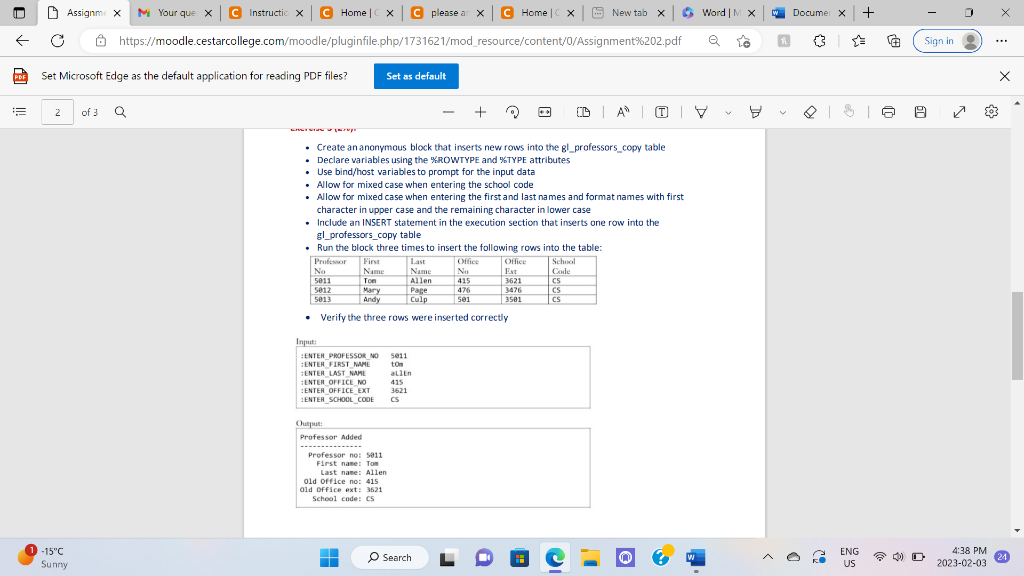Viewport: 1024px width, 576px height.
Task: Select the Add text tool
Action: [x=661, y=111]
